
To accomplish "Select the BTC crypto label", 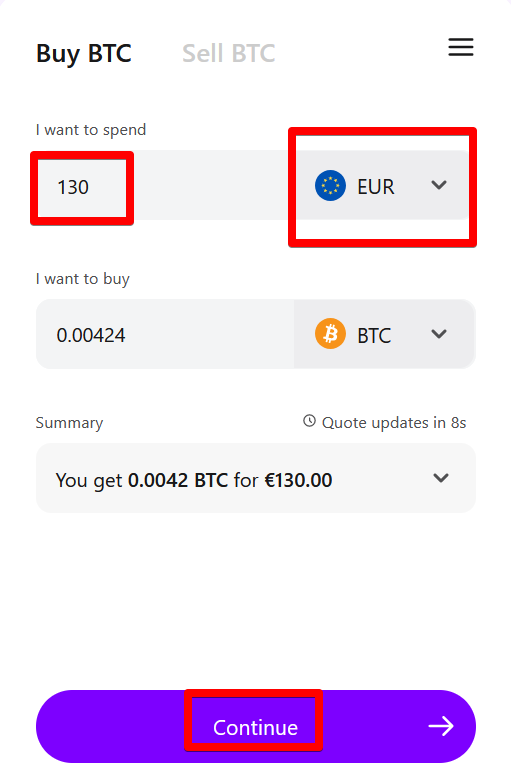I will coord(375,336).
